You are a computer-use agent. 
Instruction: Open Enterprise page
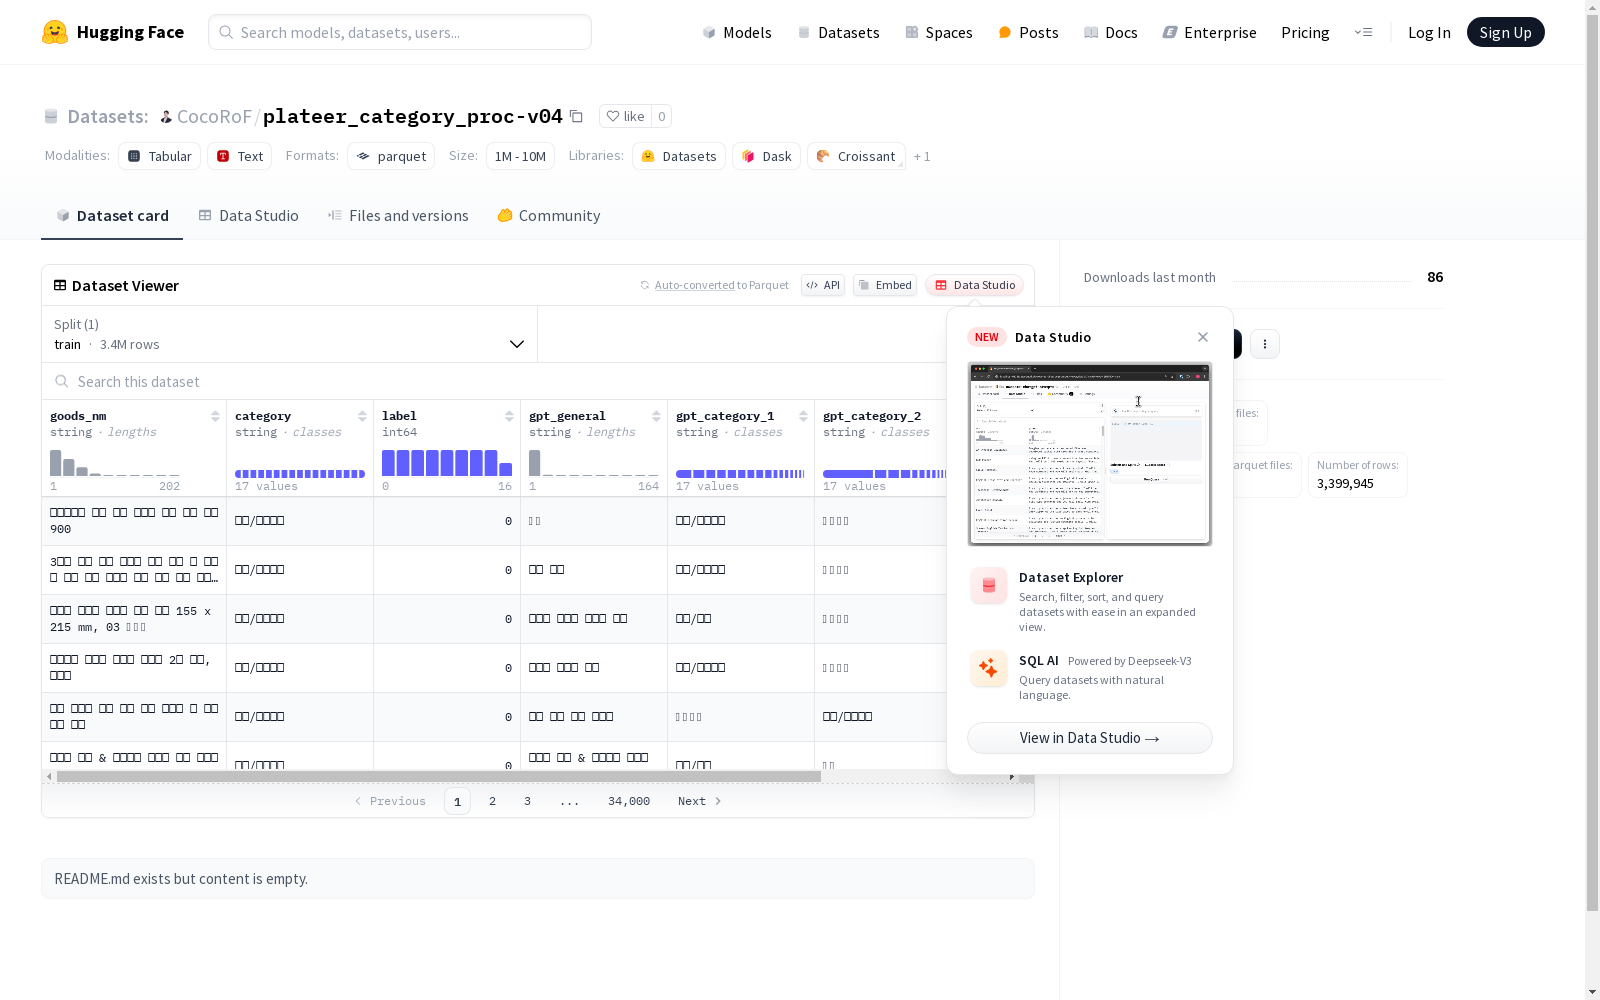(1210, 32)
